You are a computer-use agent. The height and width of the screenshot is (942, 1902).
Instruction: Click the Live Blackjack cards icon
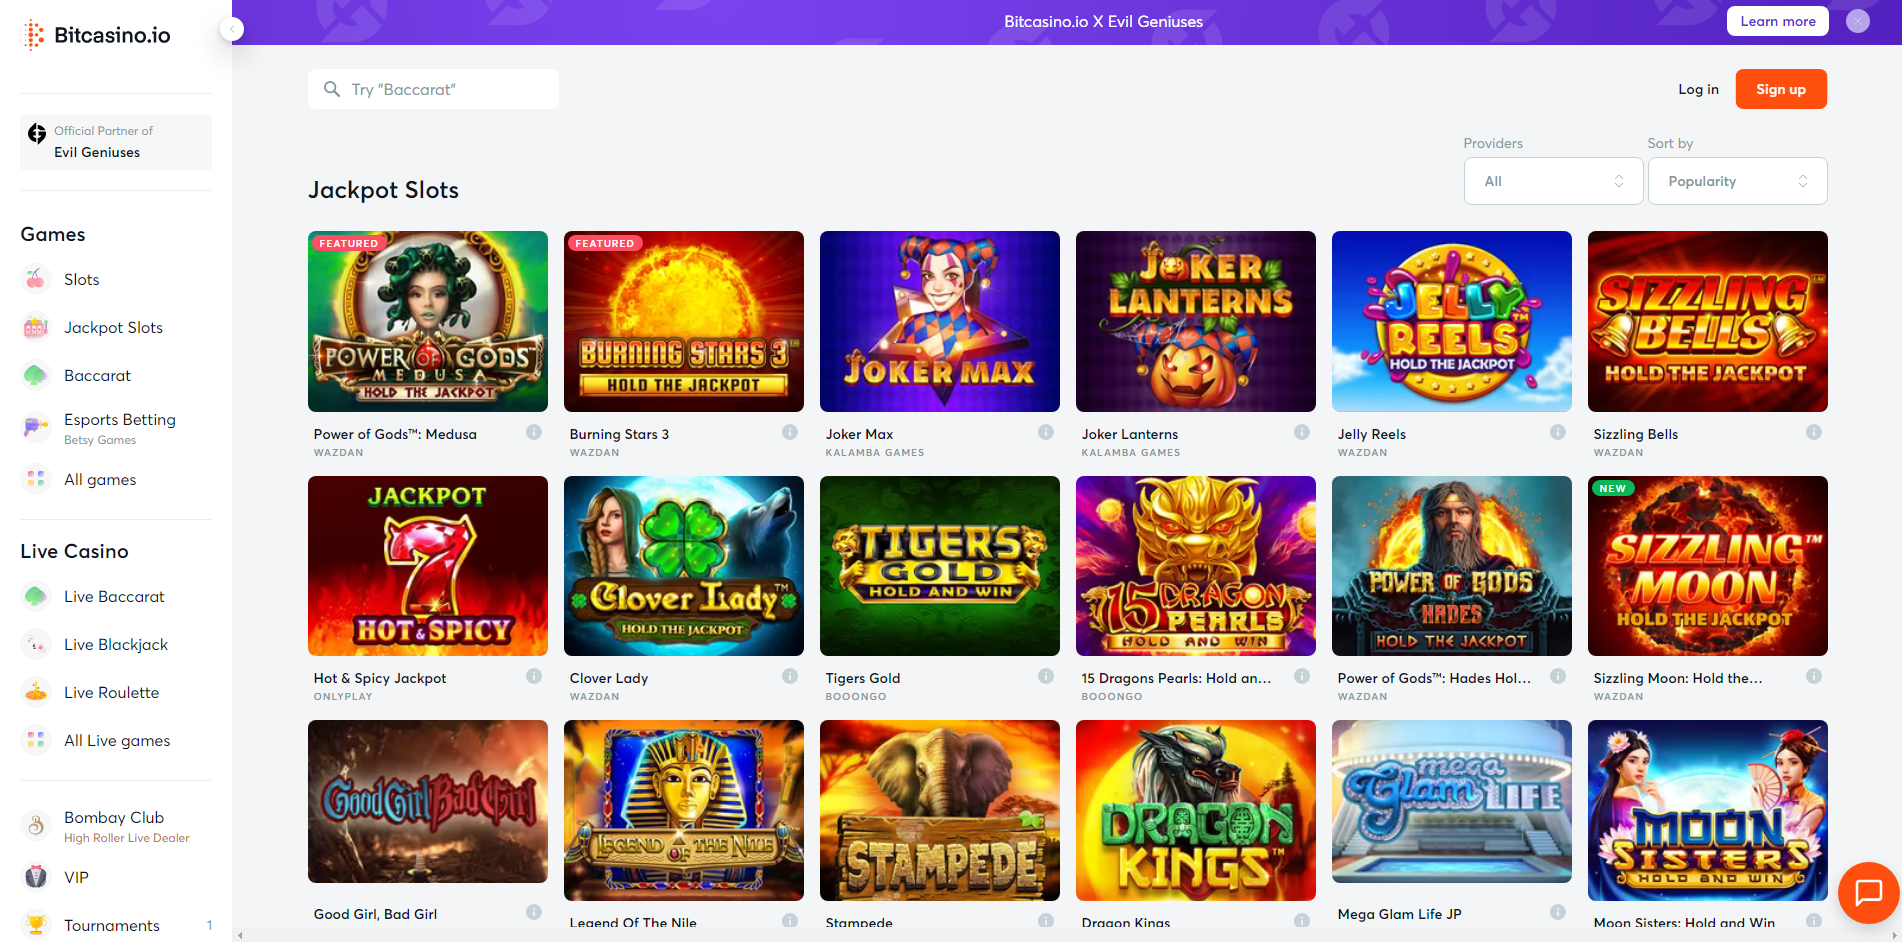click(x=35, y=644)
